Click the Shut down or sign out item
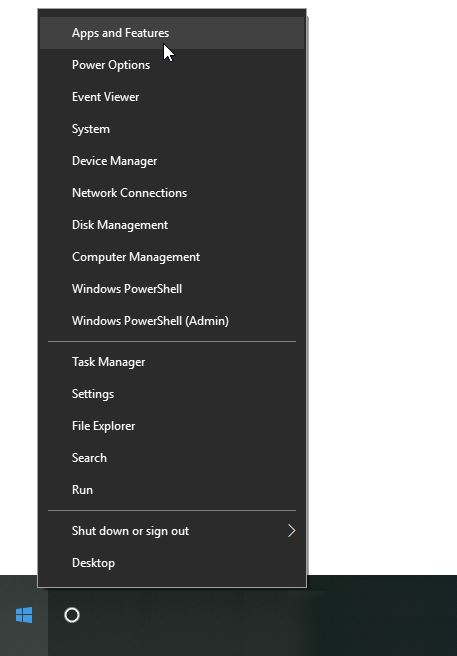 point(172,531)
